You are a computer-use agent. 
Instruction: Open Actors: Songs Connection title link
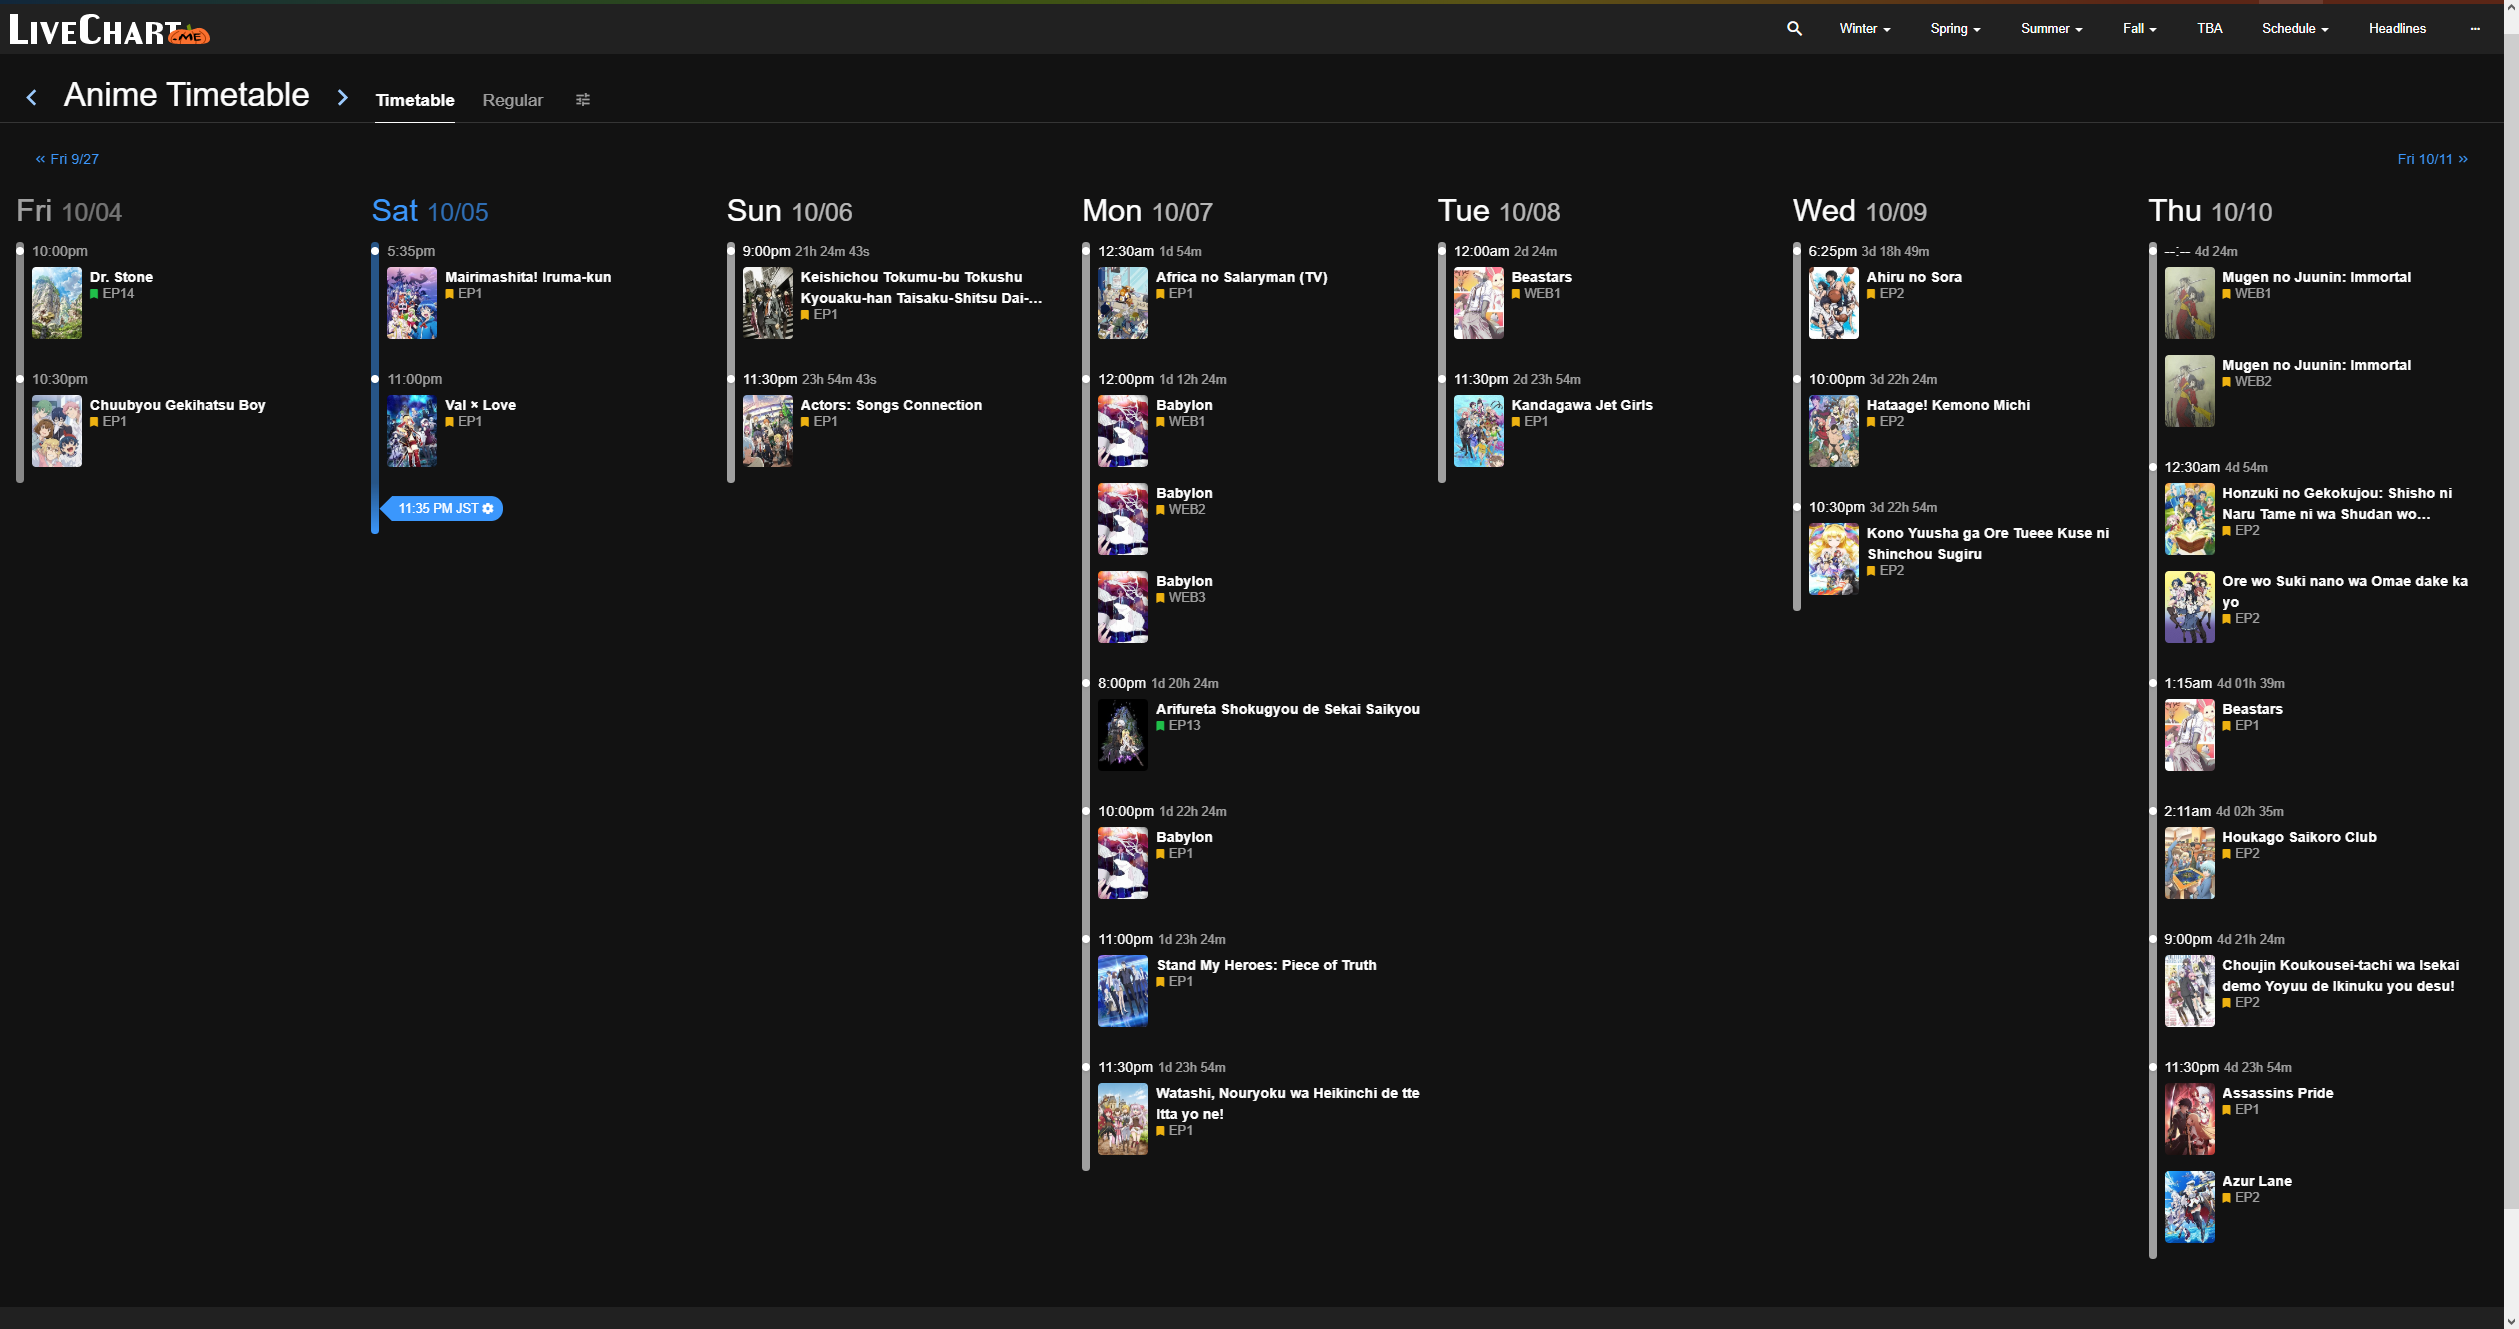[x=891, y=405]
